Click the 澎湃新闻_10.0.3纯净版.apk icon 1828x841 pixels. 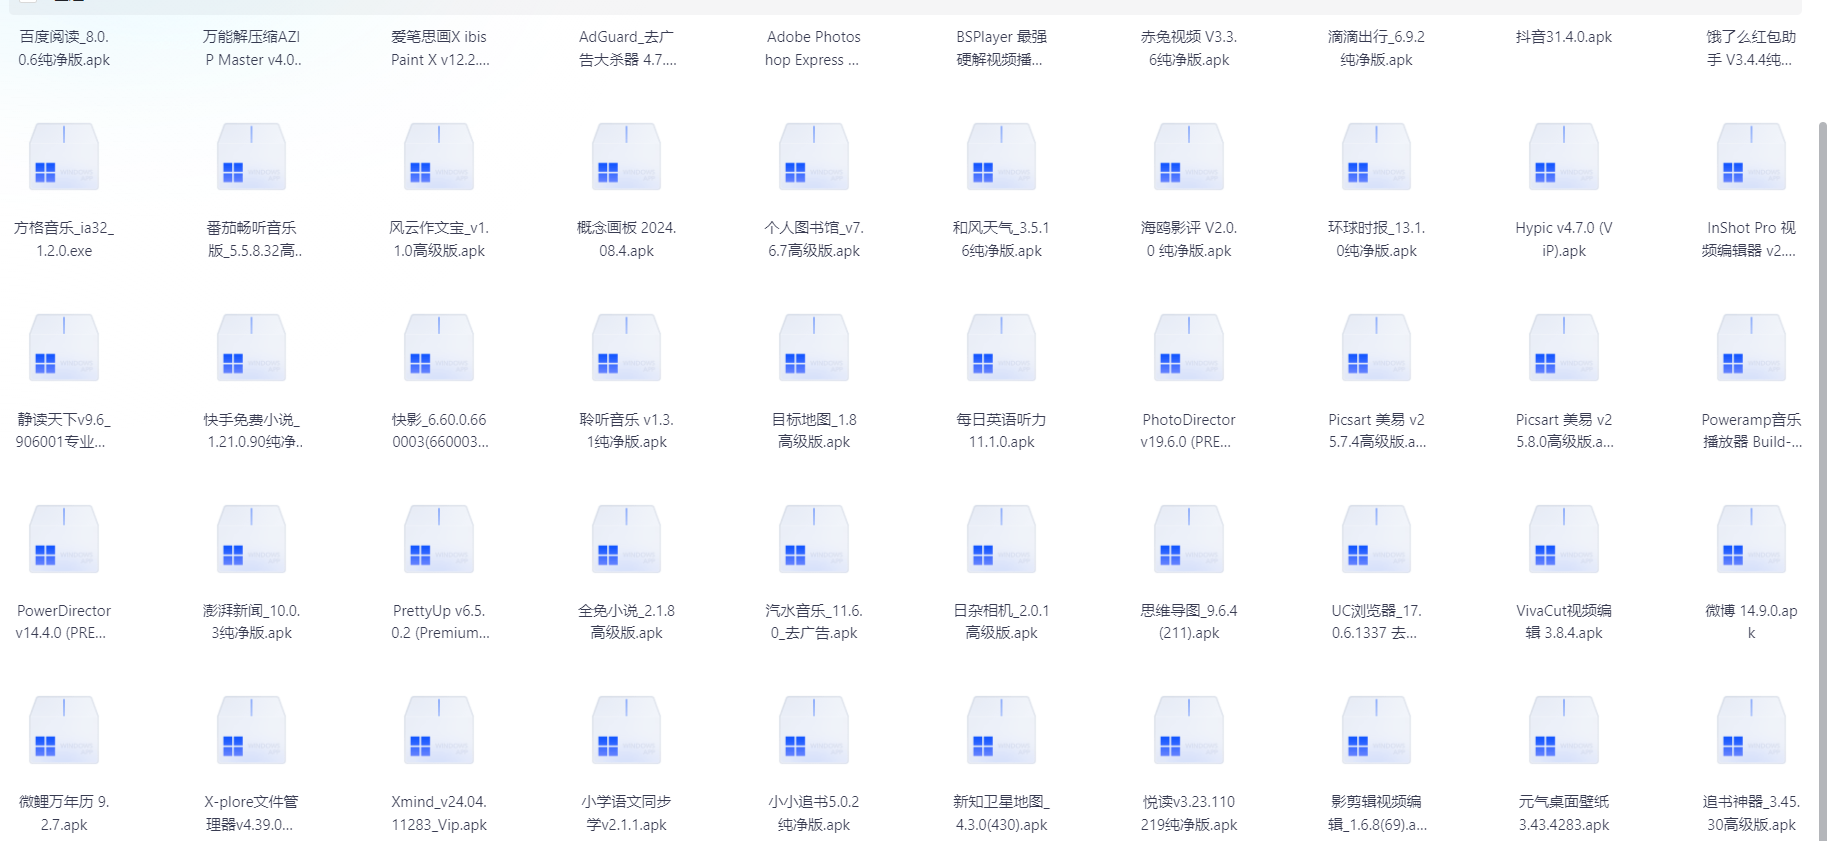(x=251, y=539)
